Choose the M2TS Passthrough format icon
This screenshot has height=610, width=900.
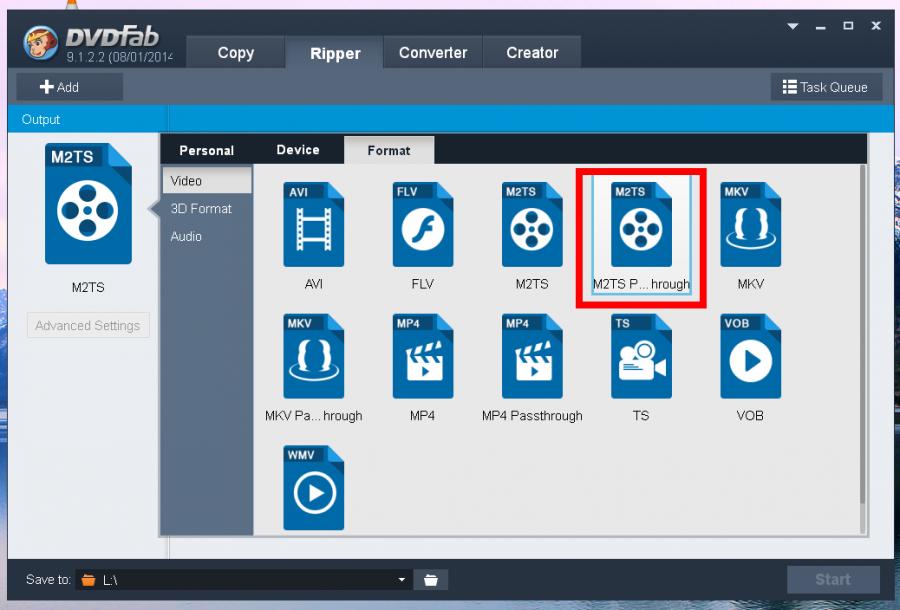pyautogui.click(x=641, y=224)
